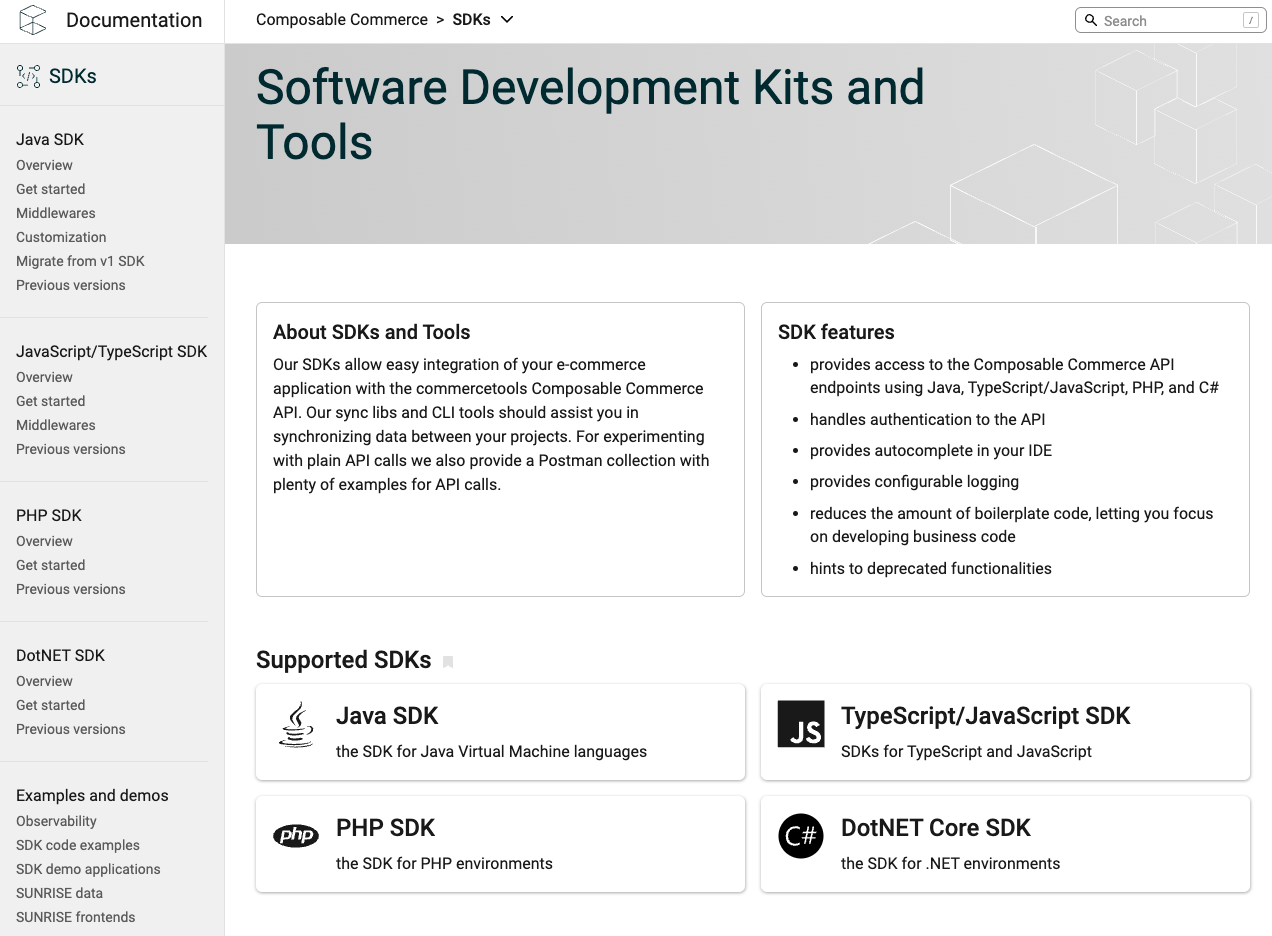Click the JS logo icon
This screenshot has width=1272, height=936.
point(801,725)
